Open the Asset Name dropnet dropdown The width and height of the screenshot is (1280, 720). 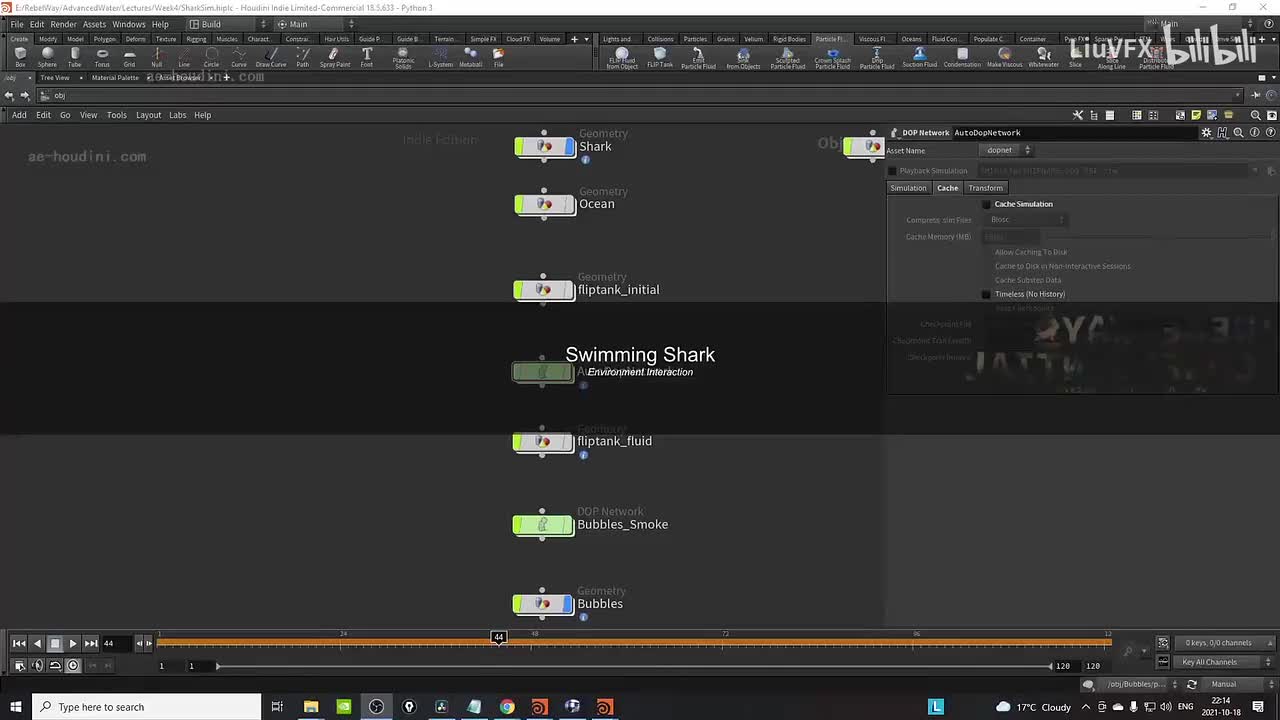[1005, 150]
